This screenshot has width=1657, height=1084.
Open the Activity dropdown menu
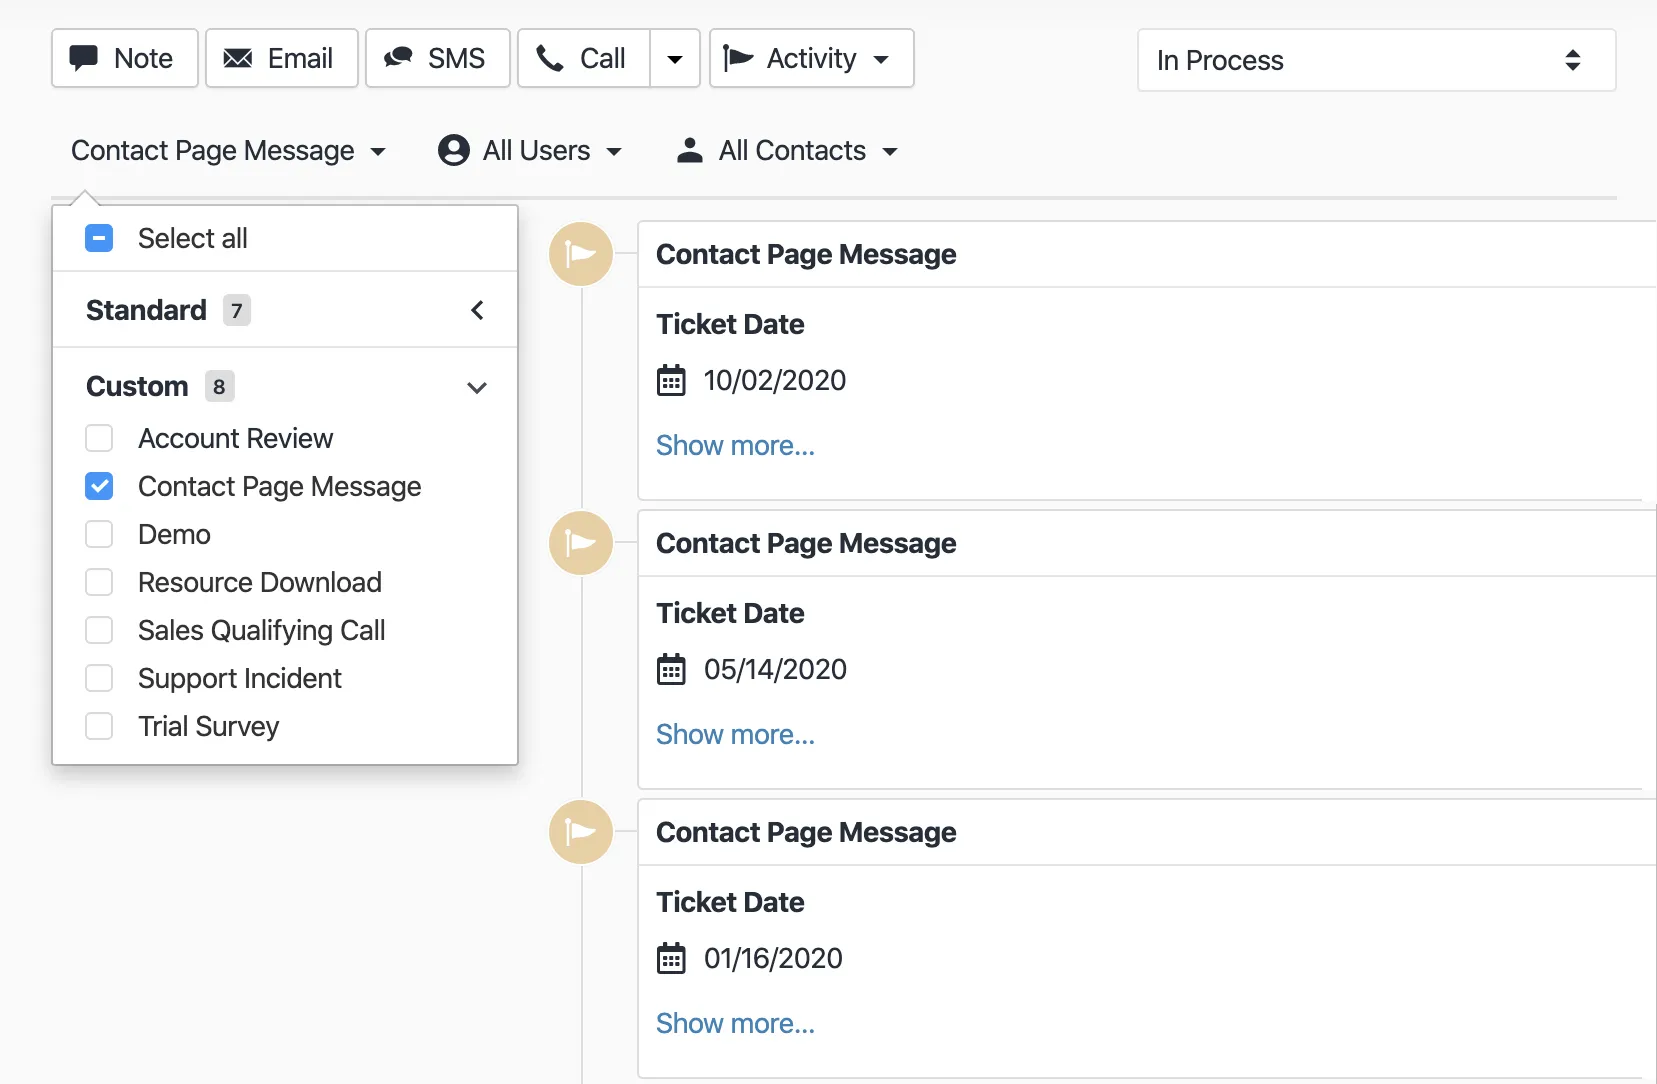812,58
